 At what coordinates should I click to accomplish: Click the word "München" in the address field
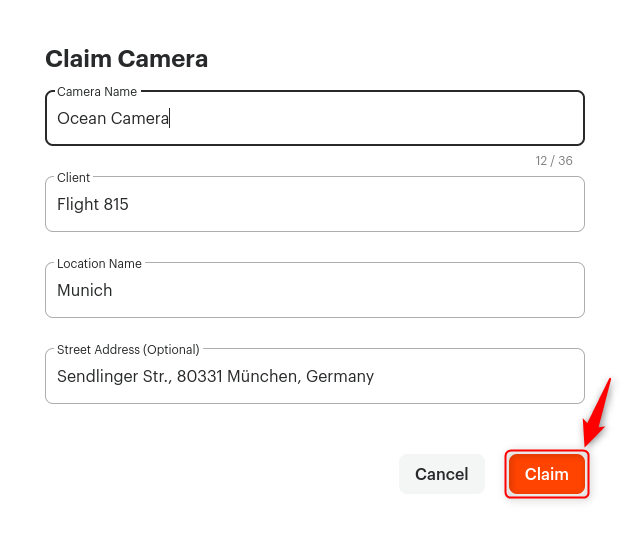tap(264, 377)
